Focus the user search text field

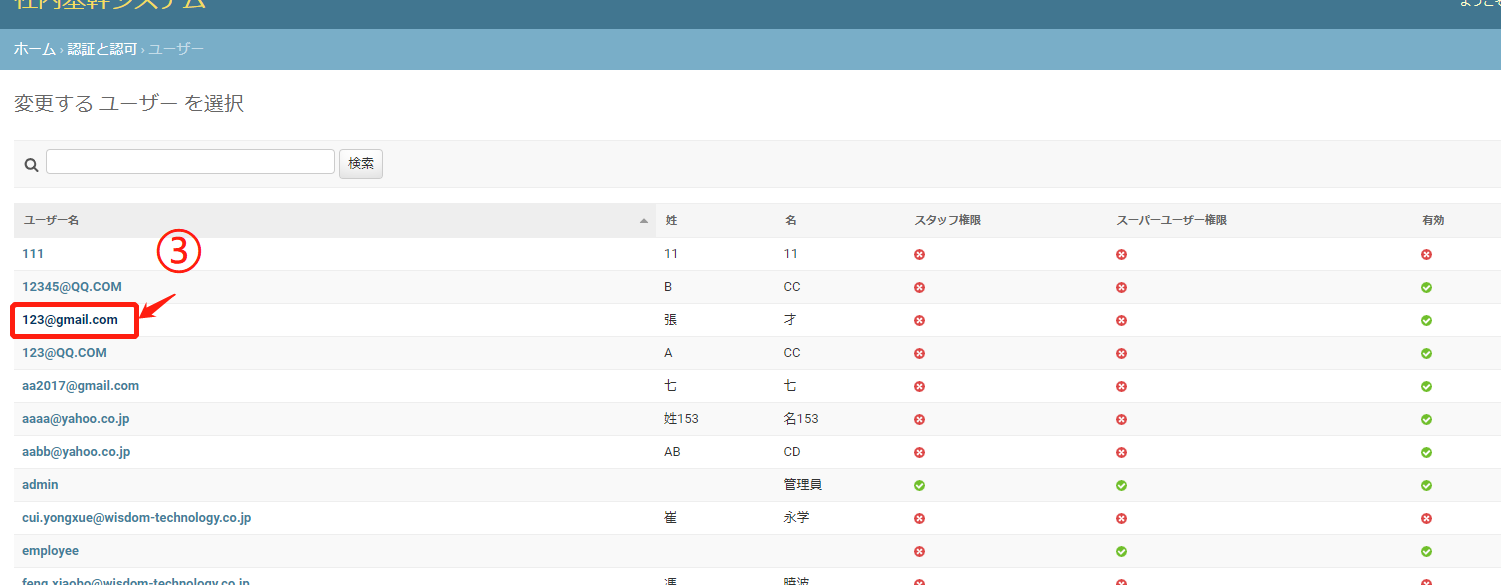[x=190, y=162]
